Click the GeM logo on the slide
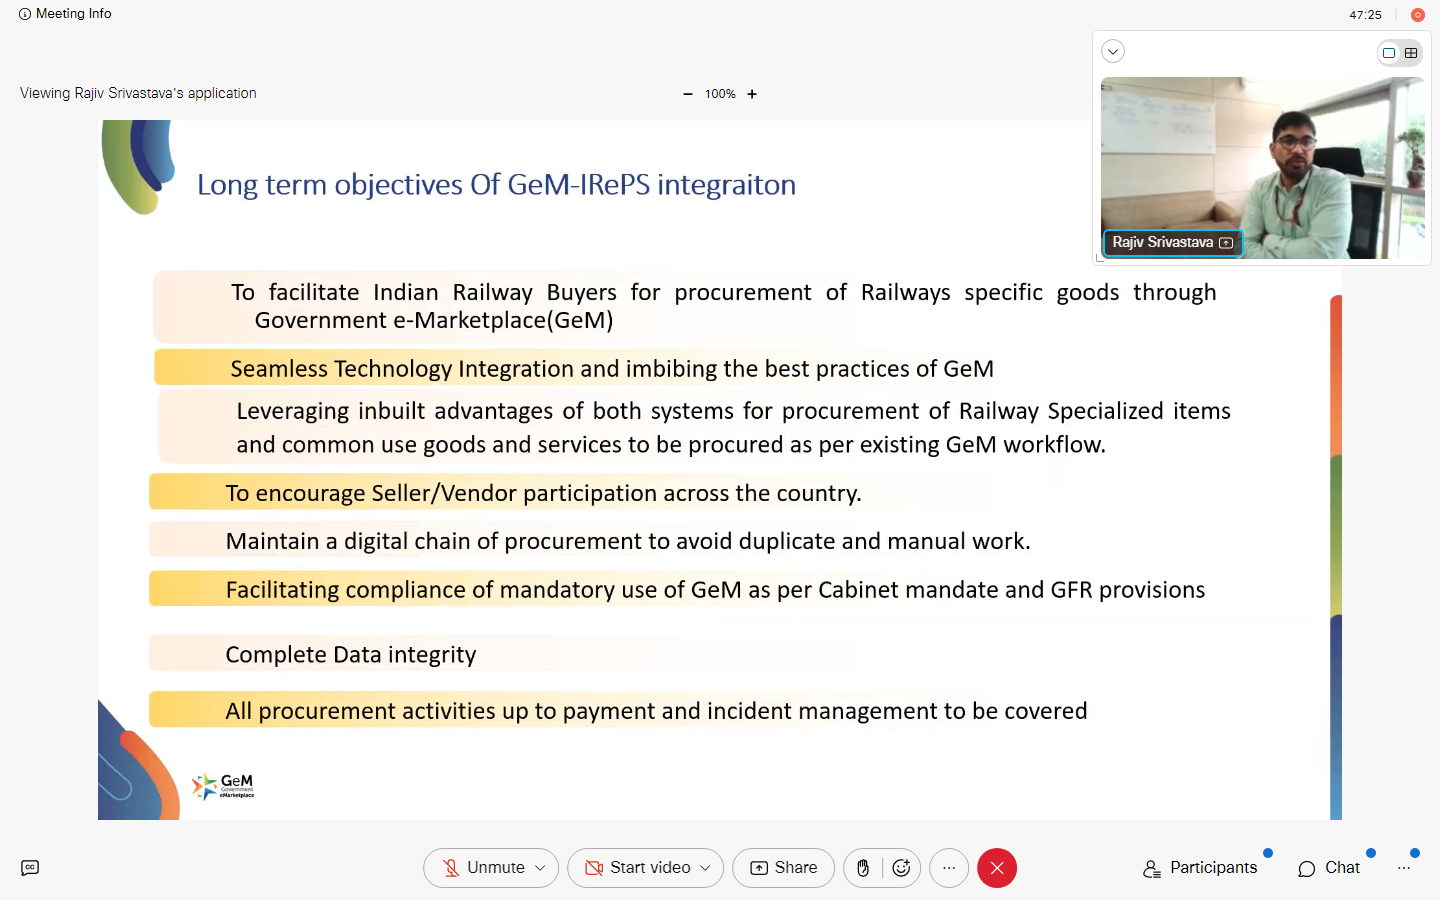This screenshot has height=900, width=1440. [223, 786]
